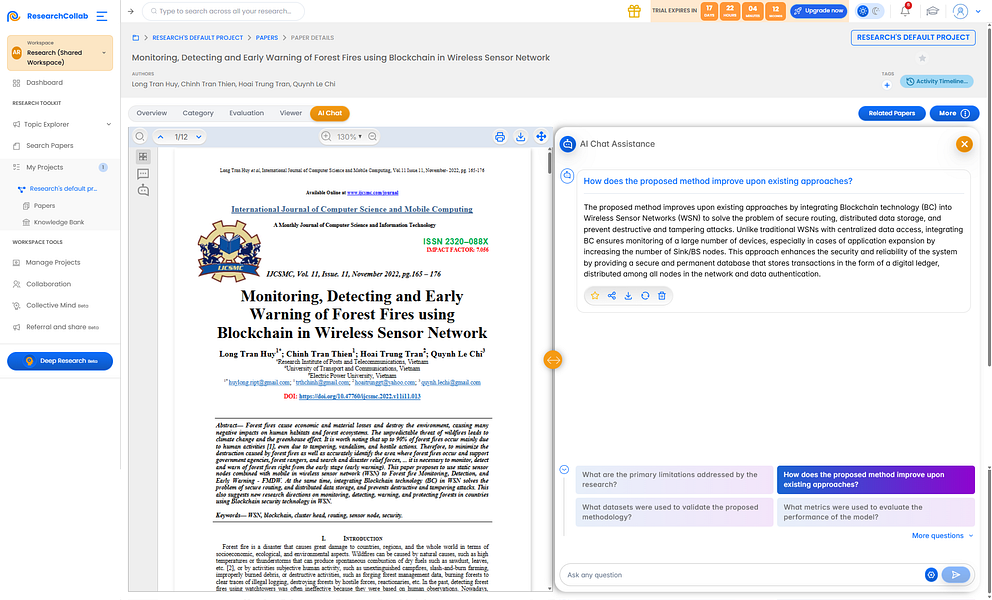
Task: Open the page thumbnails panel icon
Action: coord(143,157)
